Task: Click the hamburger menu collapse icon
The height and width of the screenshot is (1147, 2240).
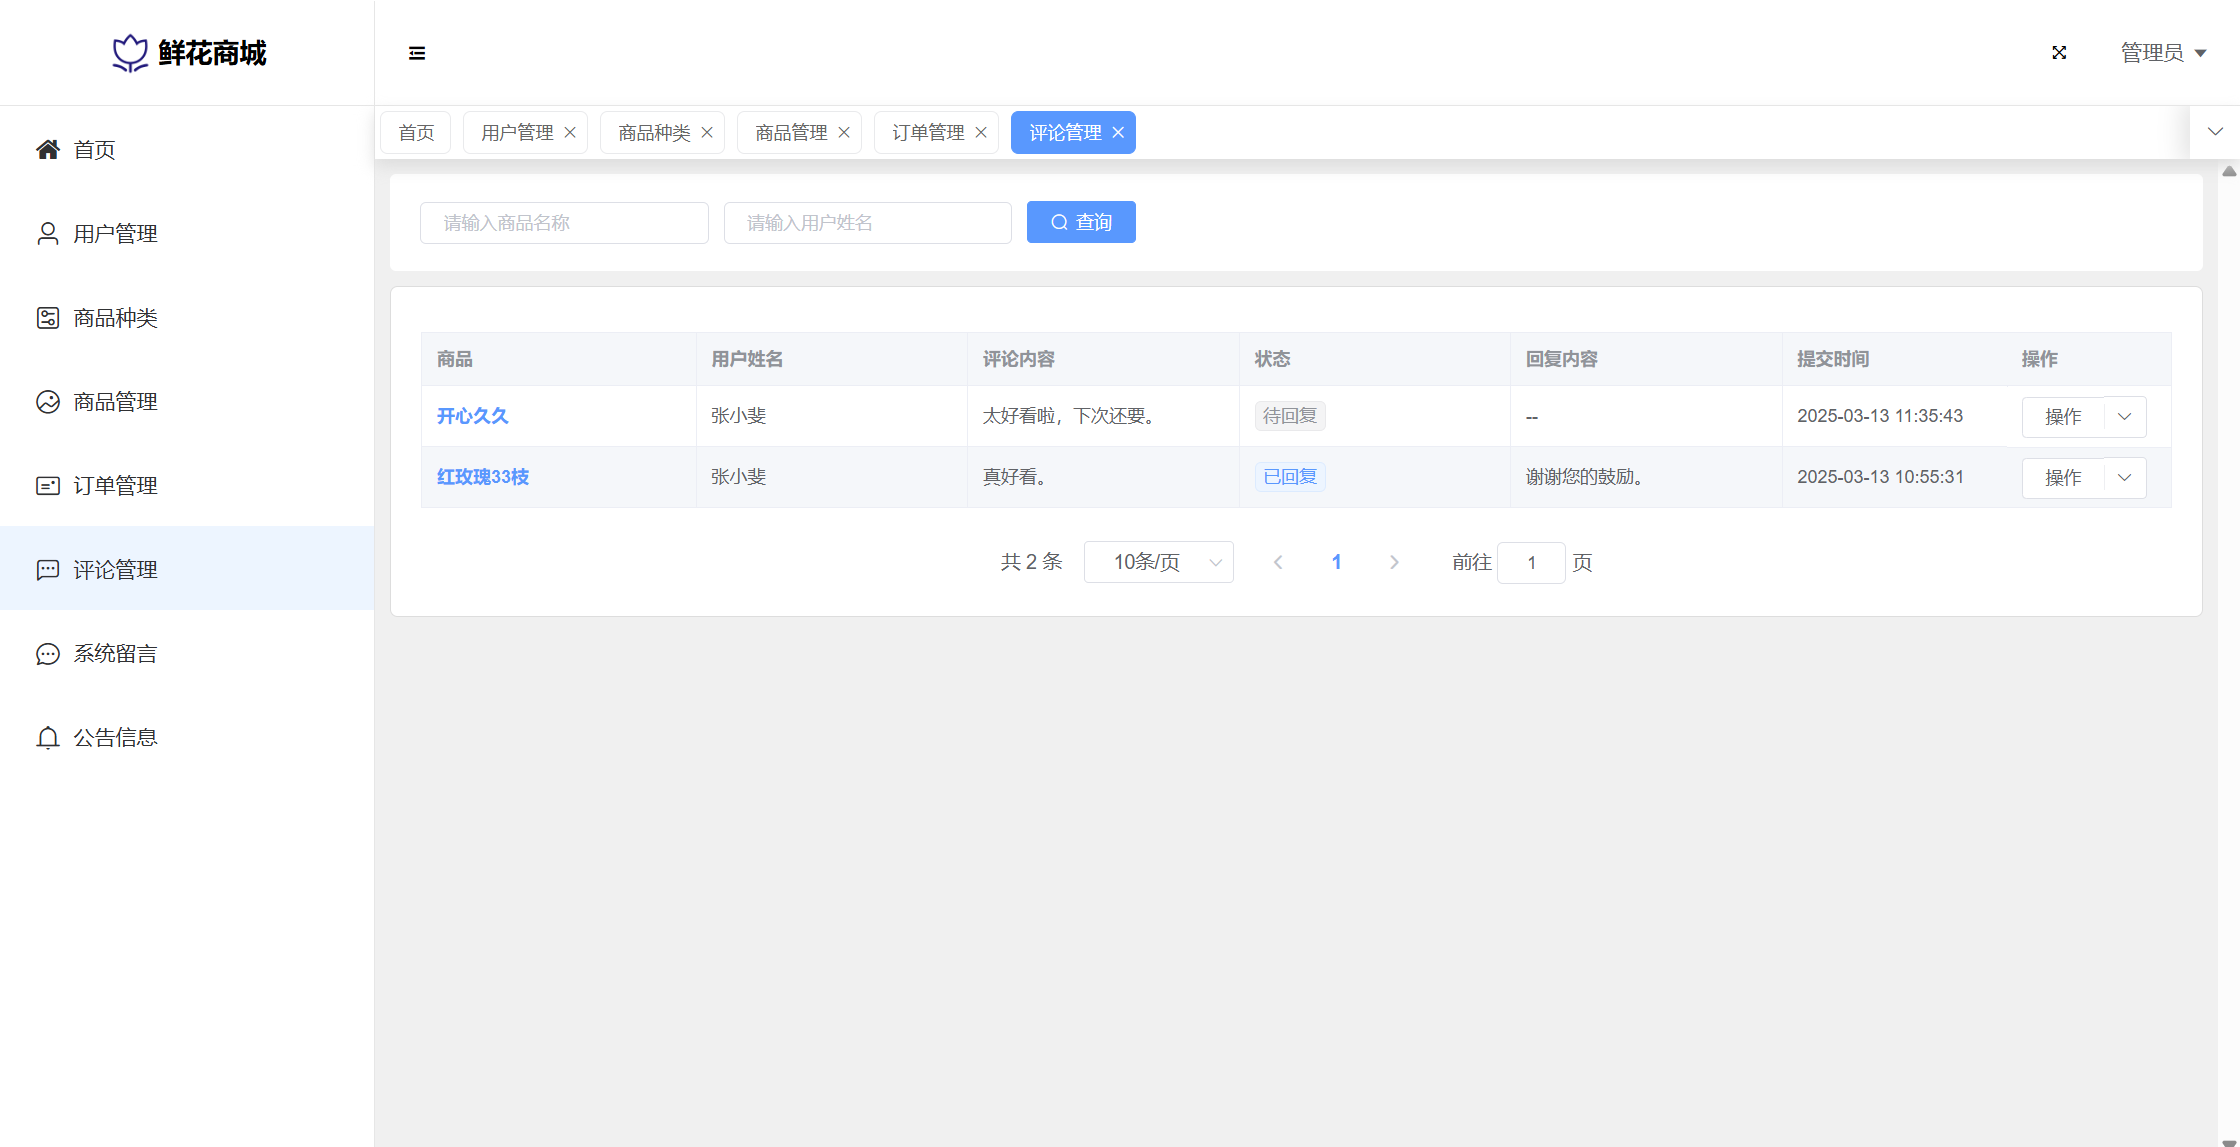Action: coord(417,53)
